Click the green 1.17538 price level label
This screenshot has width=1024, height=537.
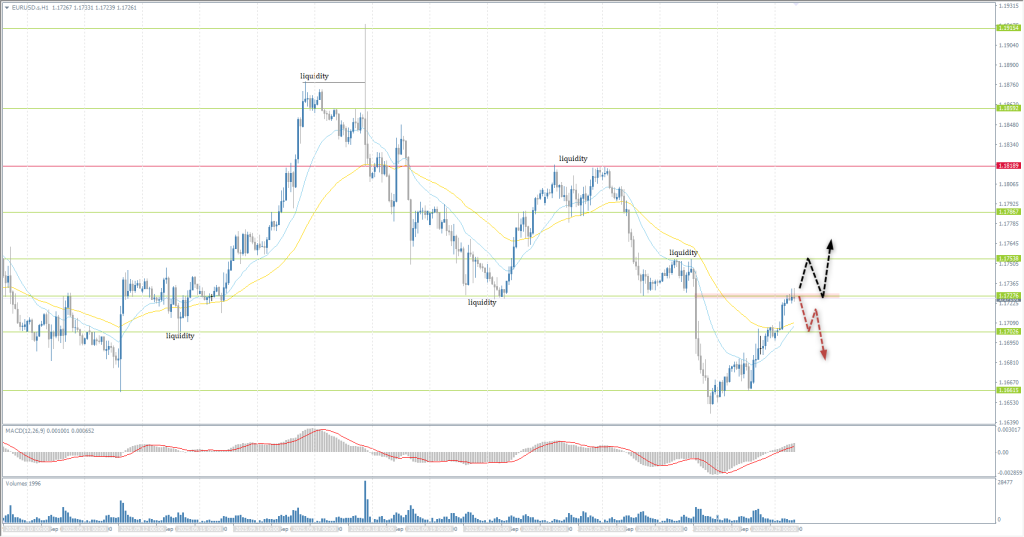pos(1008,259)
